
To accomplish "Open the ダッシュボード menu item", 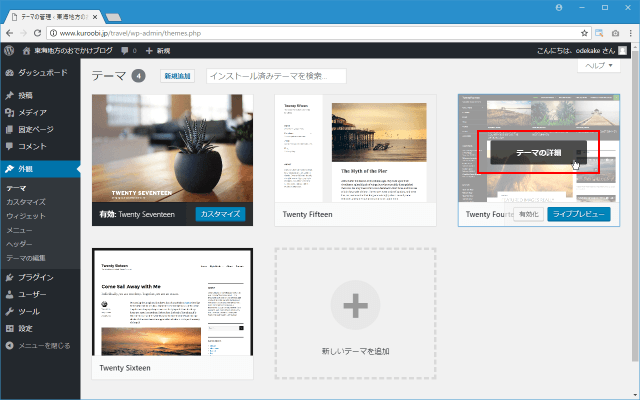I will click(x=42, y=73).
